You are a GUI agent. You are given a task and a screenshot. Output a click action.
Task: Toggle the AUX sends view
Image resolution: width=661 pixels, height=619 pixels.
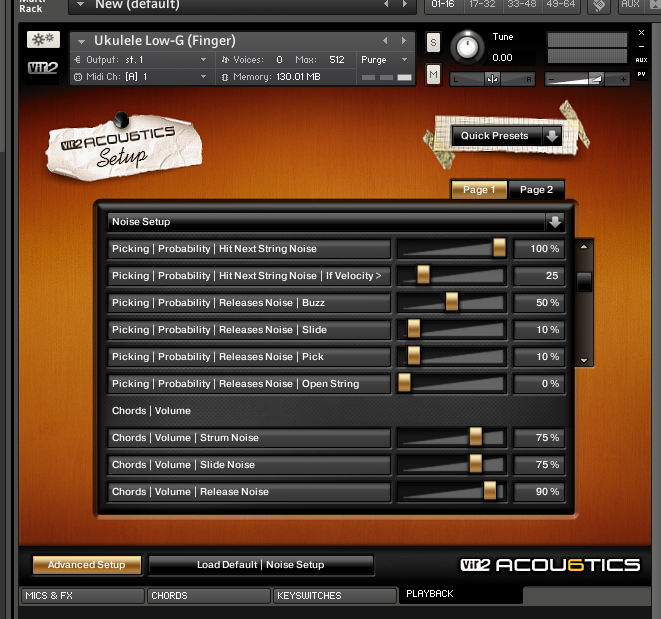[641, 60]
